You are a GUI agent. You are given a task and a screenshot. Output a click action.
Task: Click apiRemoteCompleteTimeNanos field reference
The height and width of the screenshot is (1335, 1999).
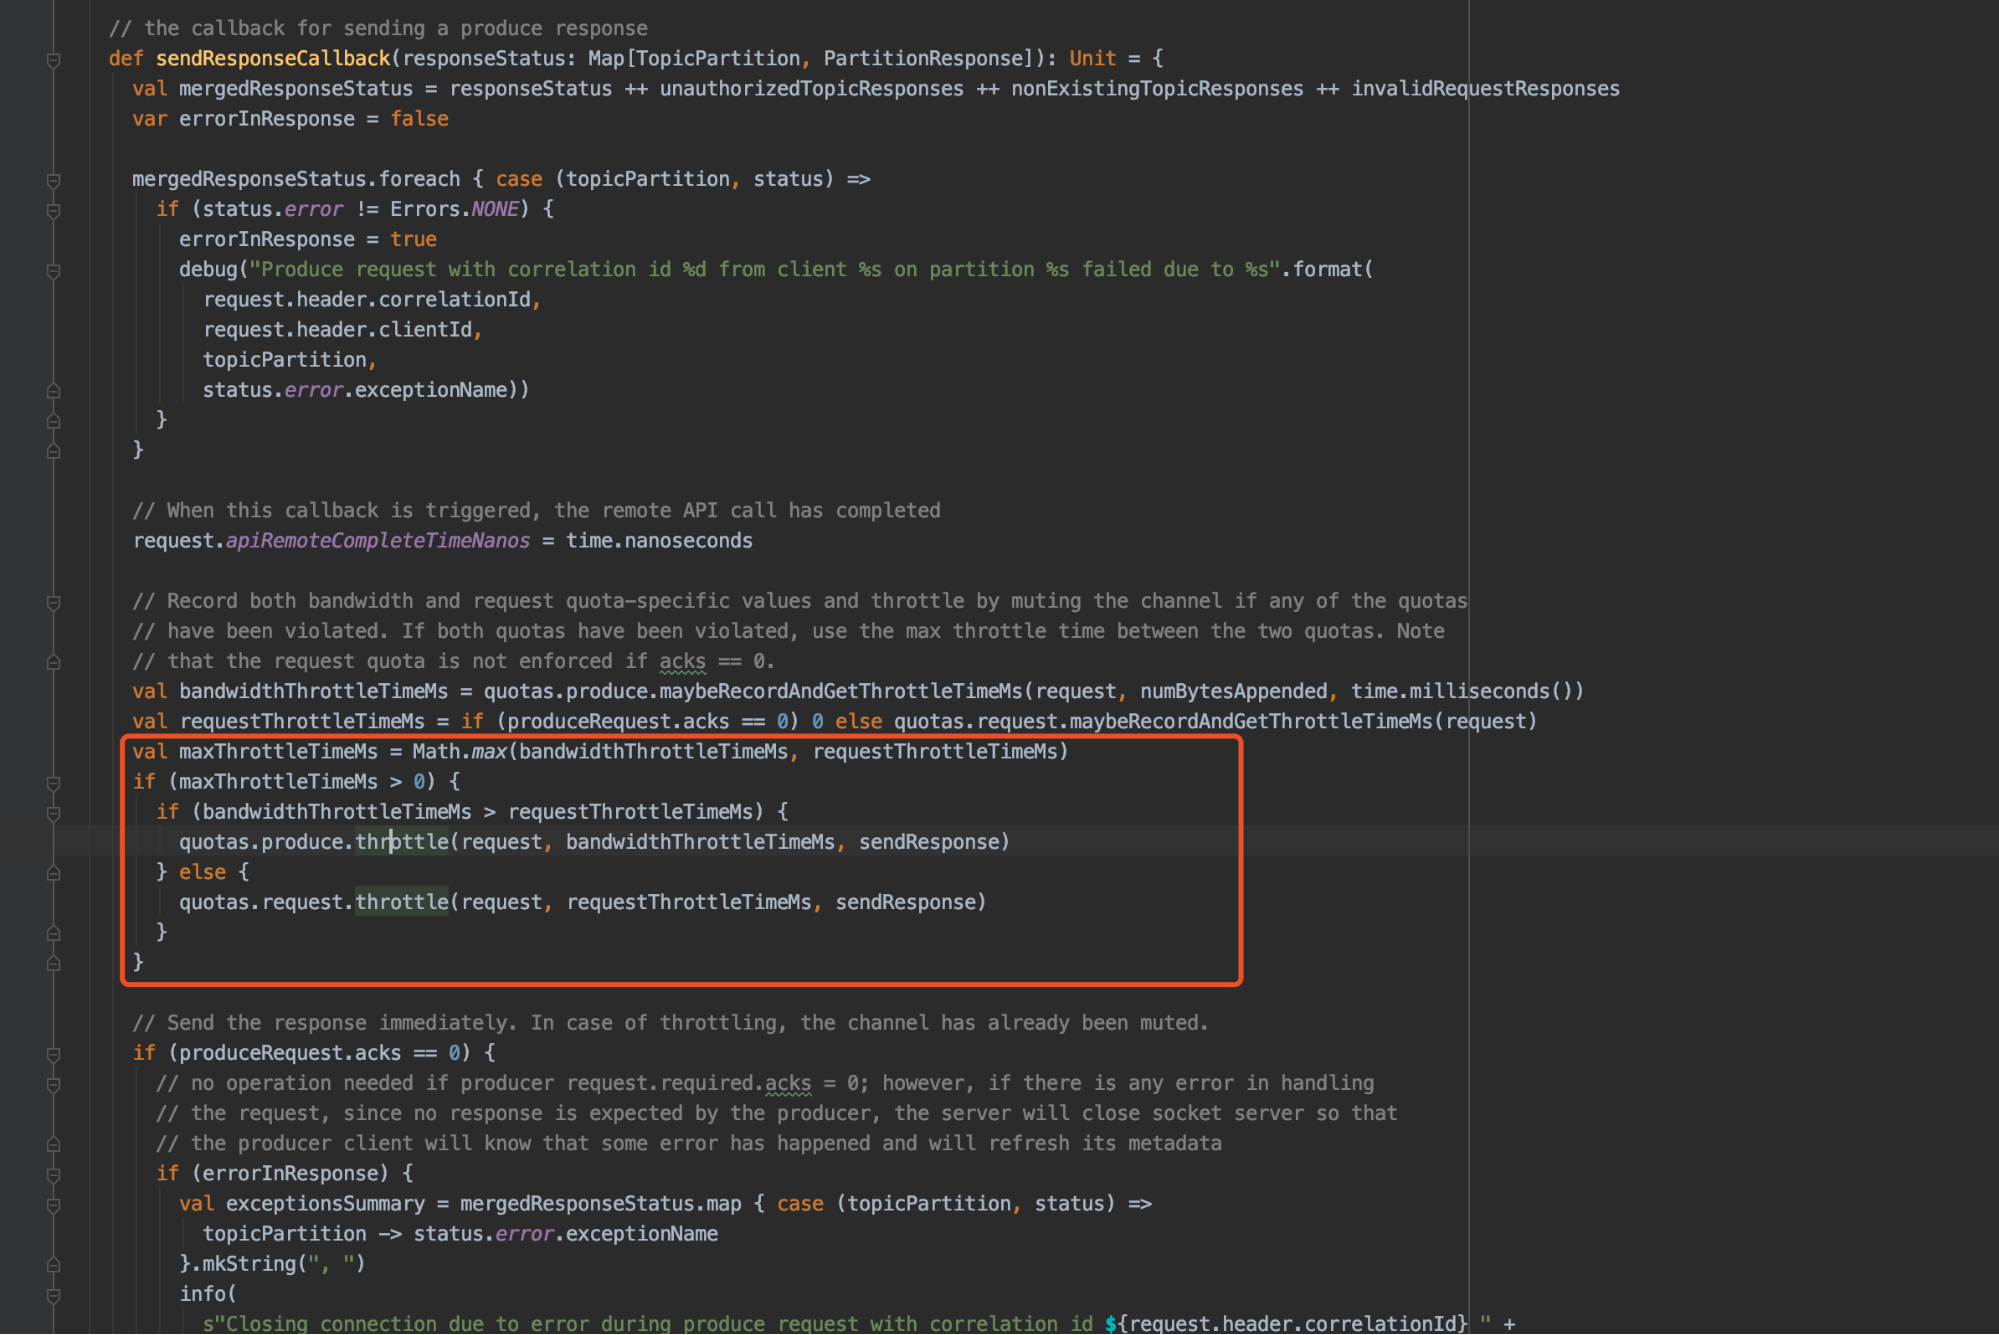coord(377,540)
